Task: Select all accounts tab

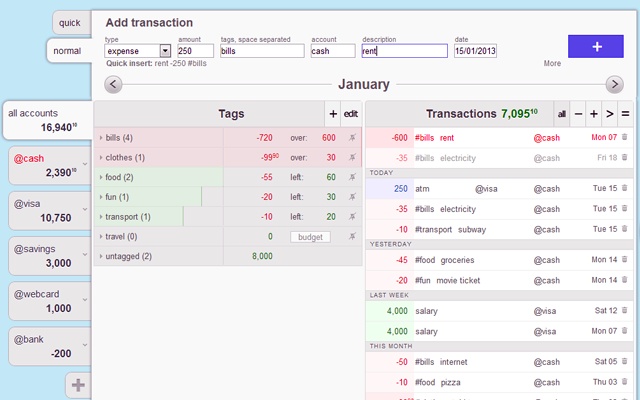Action: point(47,120)
